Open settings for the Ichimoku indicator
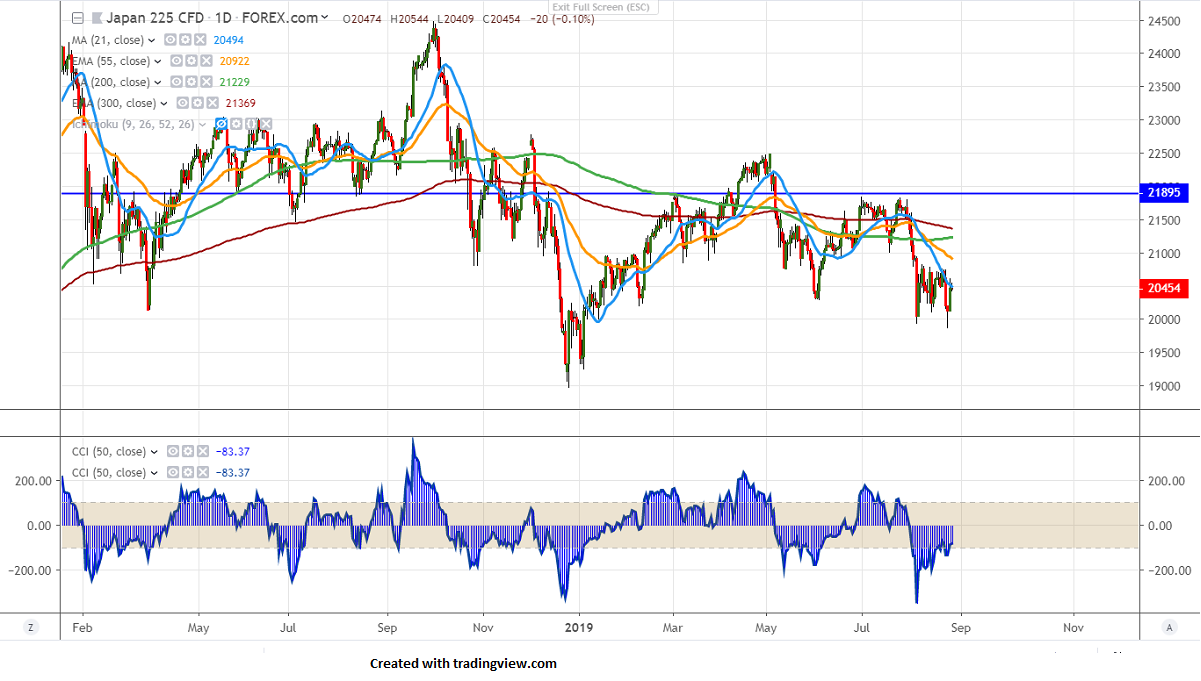1201x681 pixels. point(235,124)
